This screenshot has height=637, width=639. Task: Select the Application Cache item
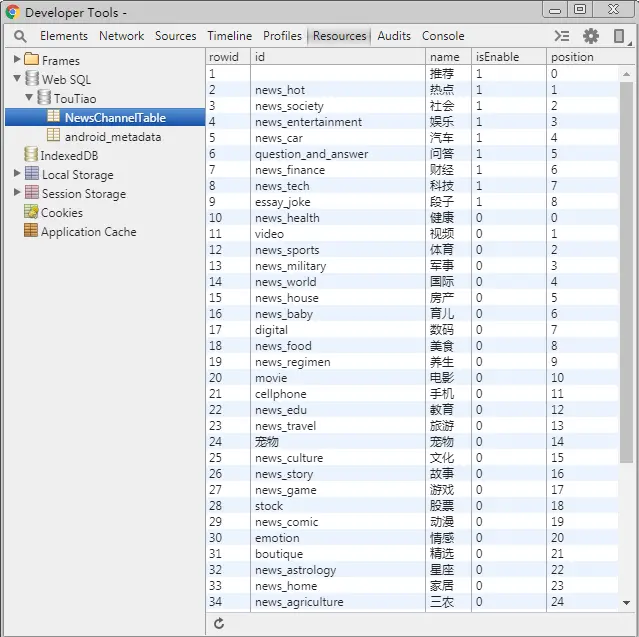pyautogui.click(x=89, y=232)
